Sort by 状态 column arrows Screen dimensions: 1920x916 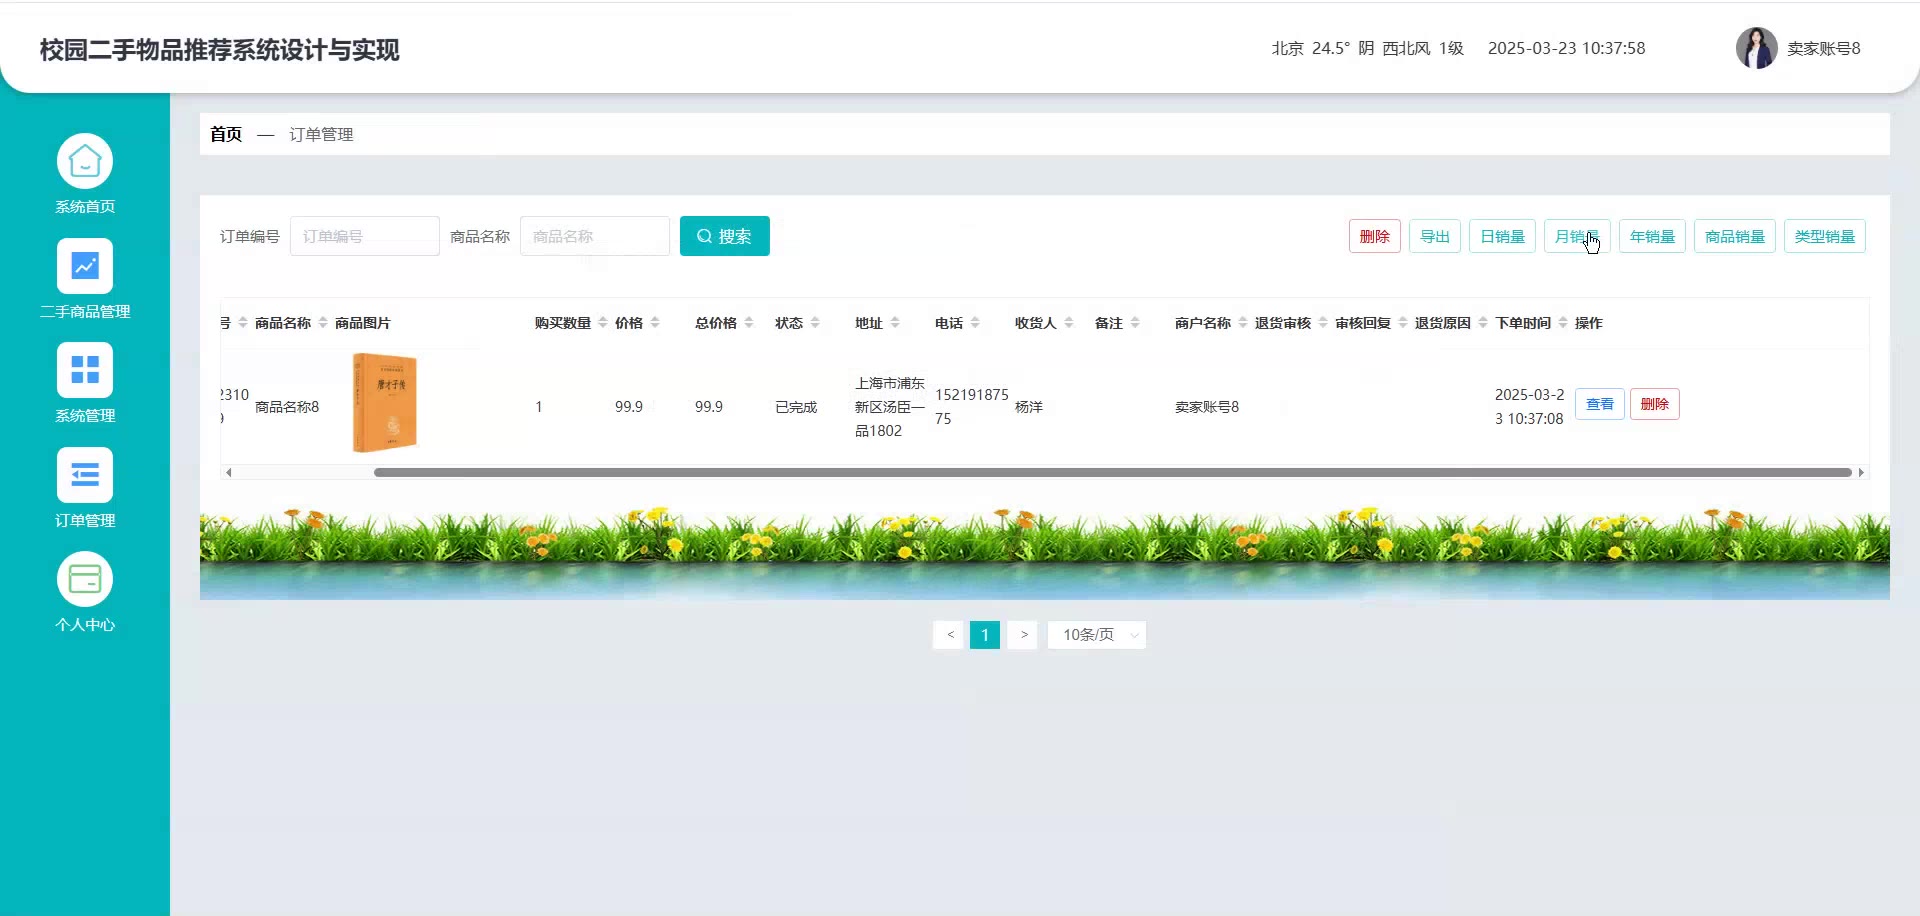point(815,323)
